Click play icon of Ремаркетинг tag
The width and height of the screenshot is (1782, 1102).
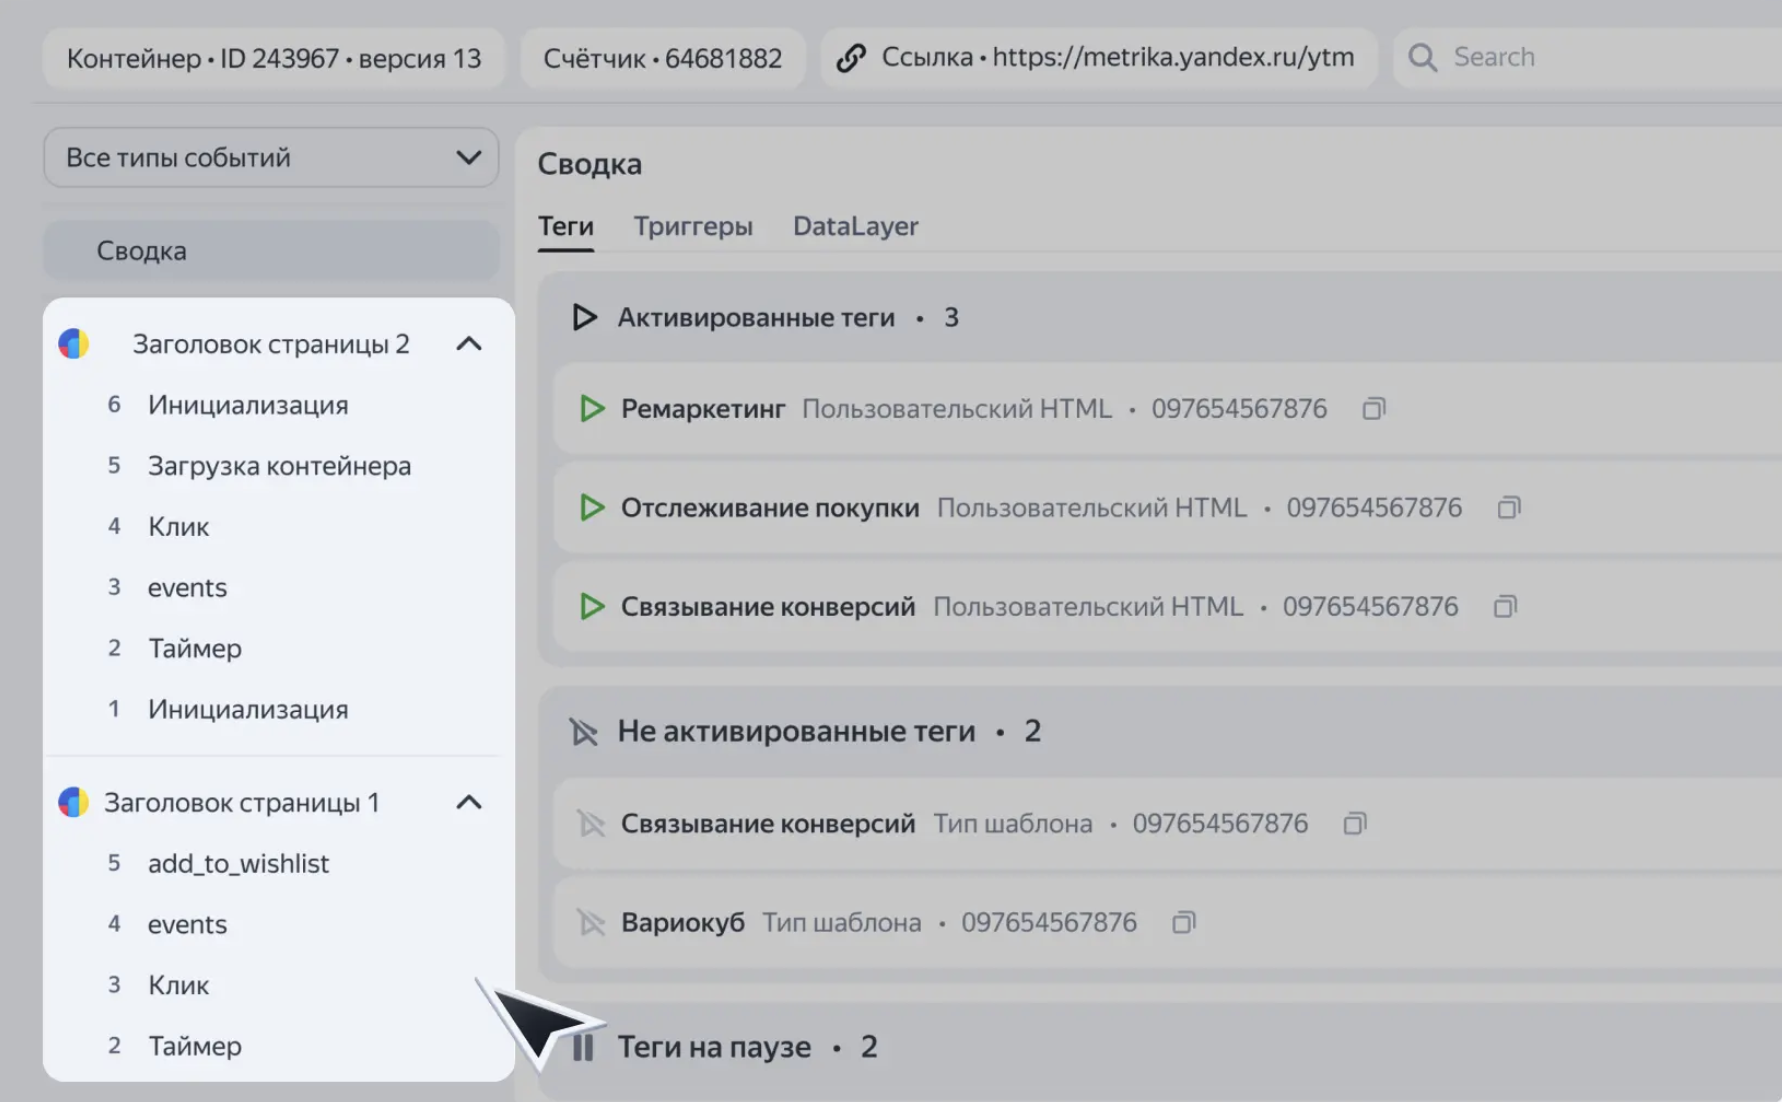point(592,409)
